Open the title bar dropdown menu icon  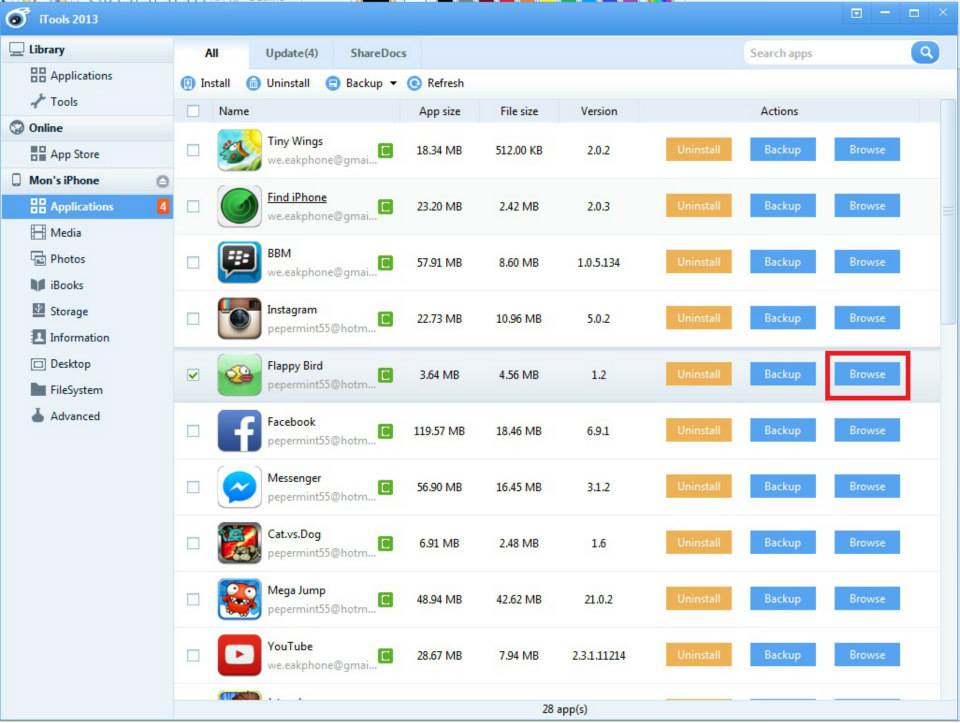point(857,13)
